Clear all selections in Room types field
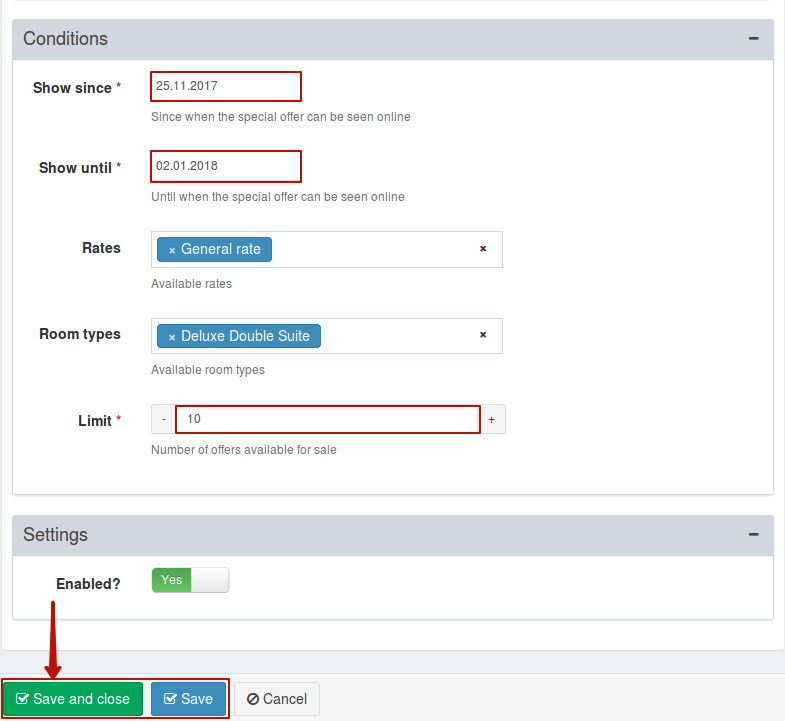 coord(483,334)
